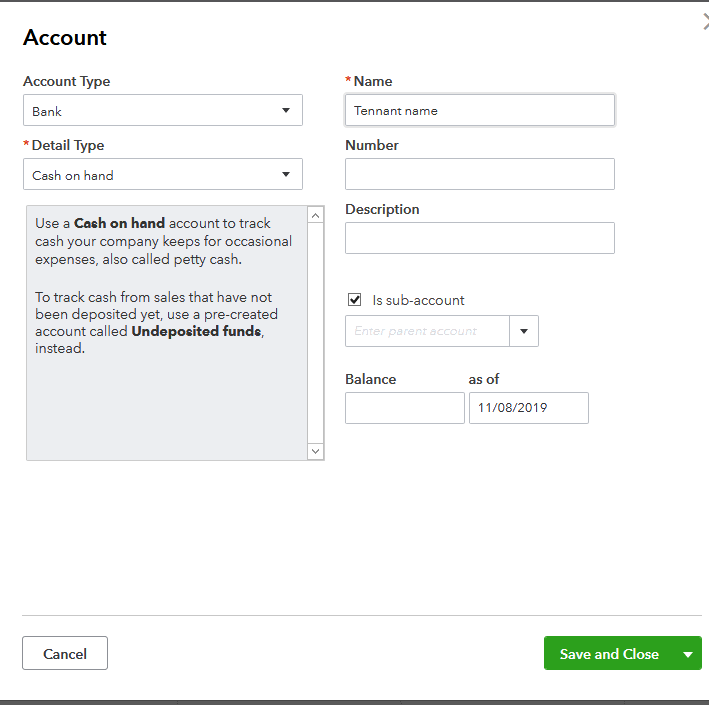The image size is (709, 705).
Task: Open Save and Close options arrow
Action: 688,654
